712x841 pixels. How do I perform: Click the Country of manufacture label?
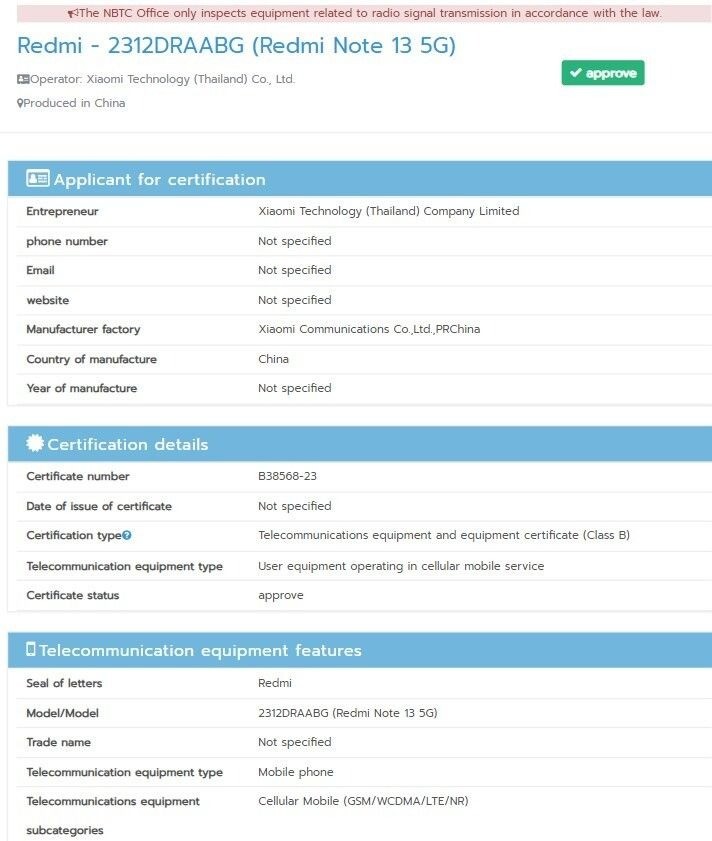click(91, 359)
